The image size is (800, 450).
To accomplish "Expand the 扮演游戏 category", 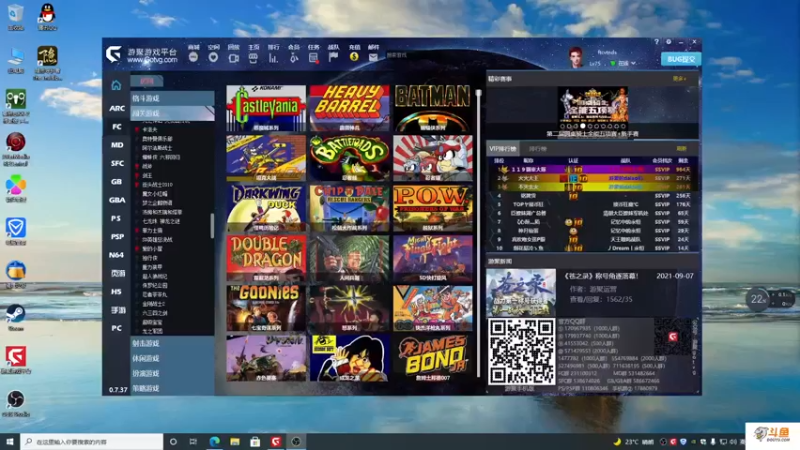I will [x=172, y=373].
